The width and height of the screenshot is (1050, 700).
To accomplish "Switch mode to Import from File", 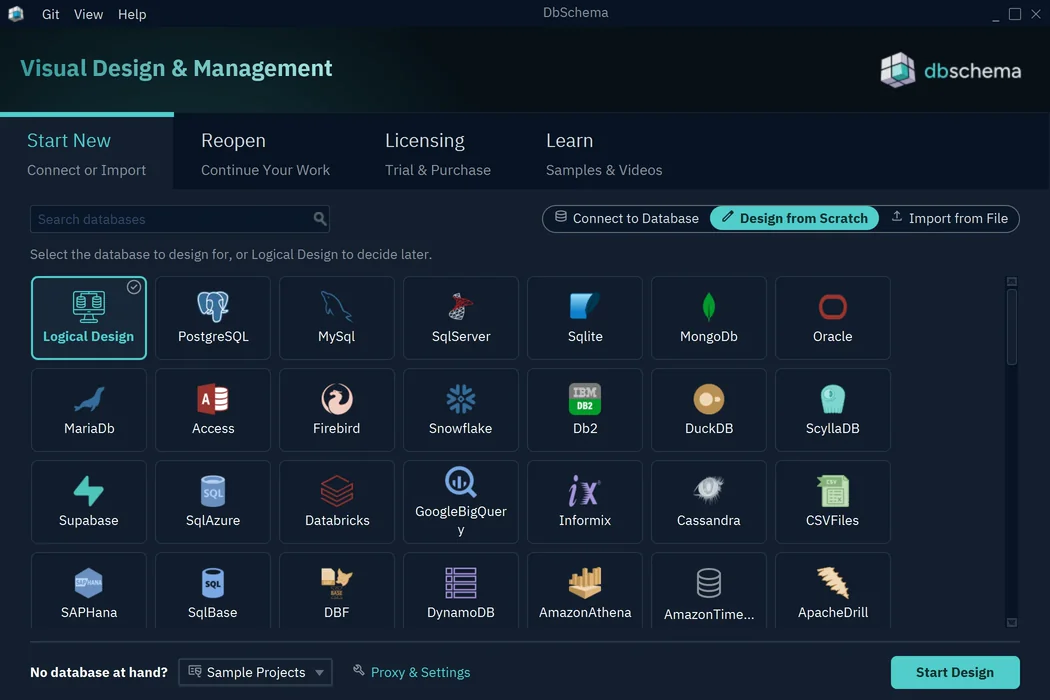I will (x=950, y=218).
